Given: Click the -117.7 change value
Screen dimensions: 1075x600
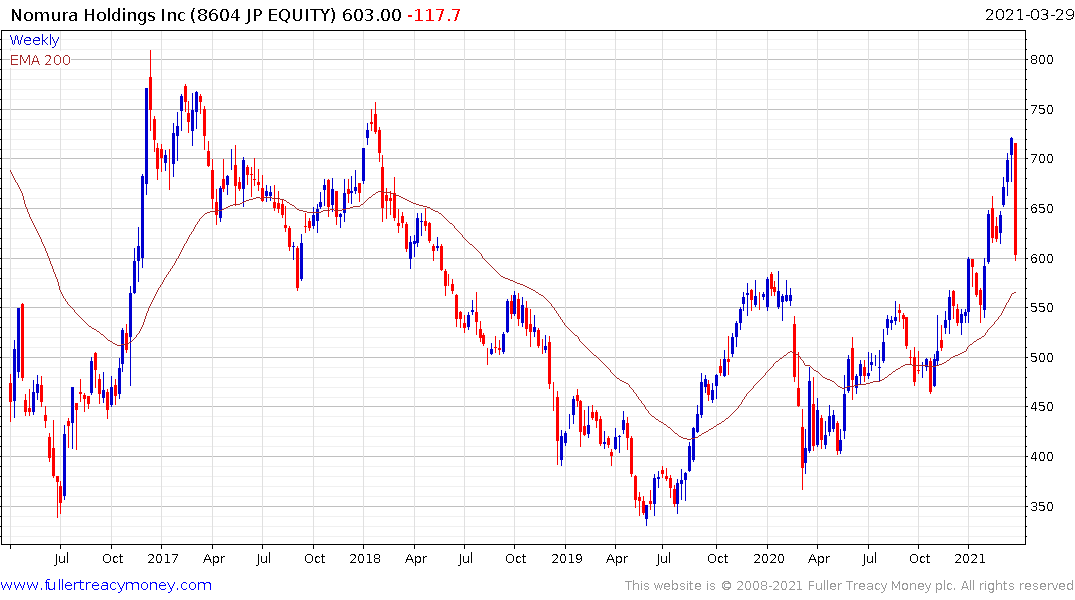Looking at the screenshot, I should click(434, 15).
